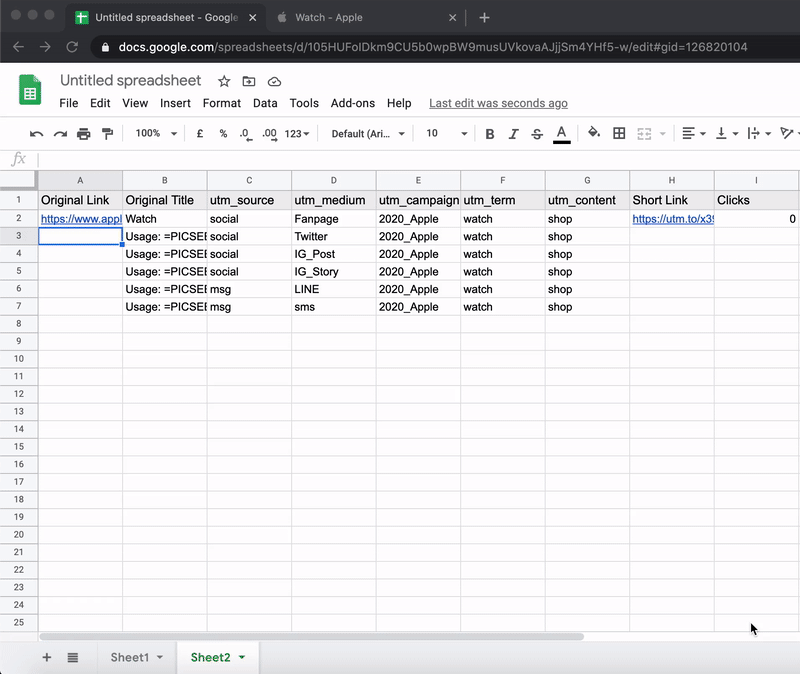
Task: Click the horizontal scrollbar
Action: (312, 636)
